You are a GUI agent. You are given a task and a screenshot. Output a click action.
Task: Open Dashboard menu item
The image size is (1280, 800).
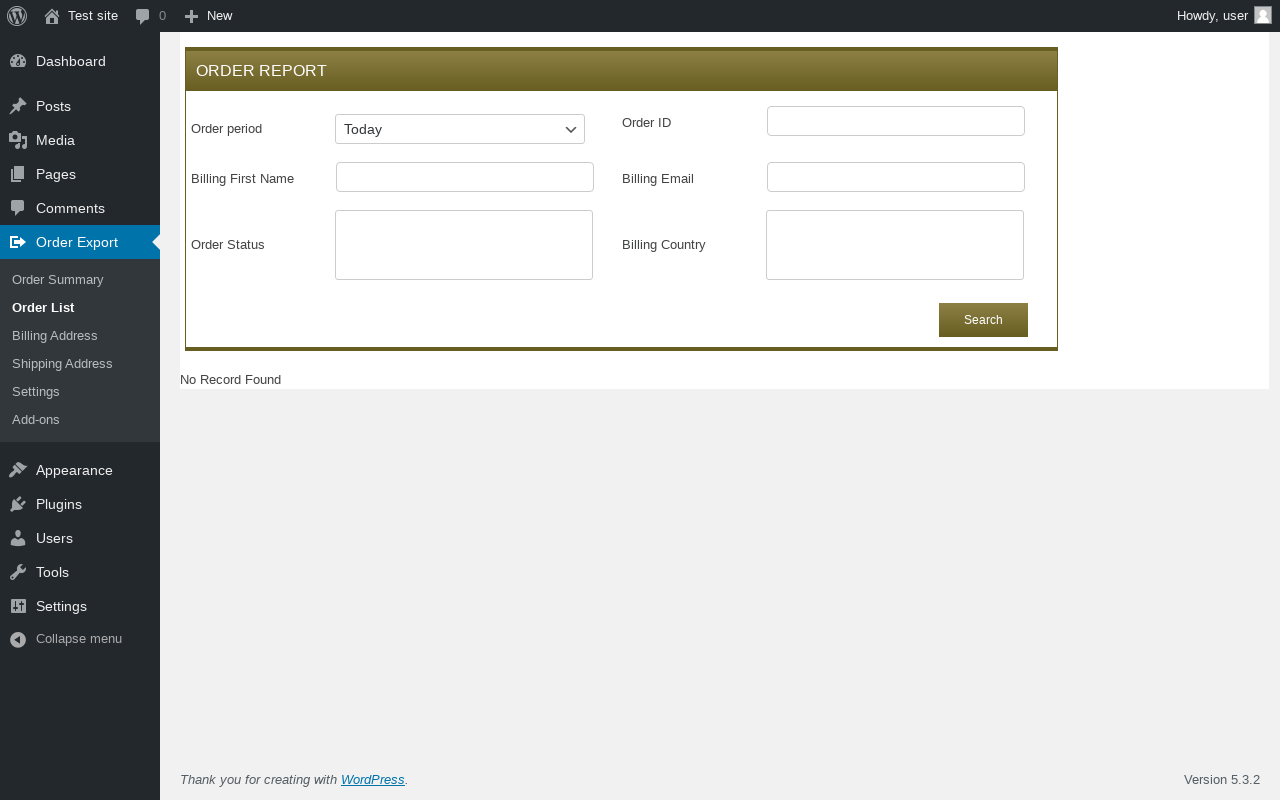tap(71, 61)
